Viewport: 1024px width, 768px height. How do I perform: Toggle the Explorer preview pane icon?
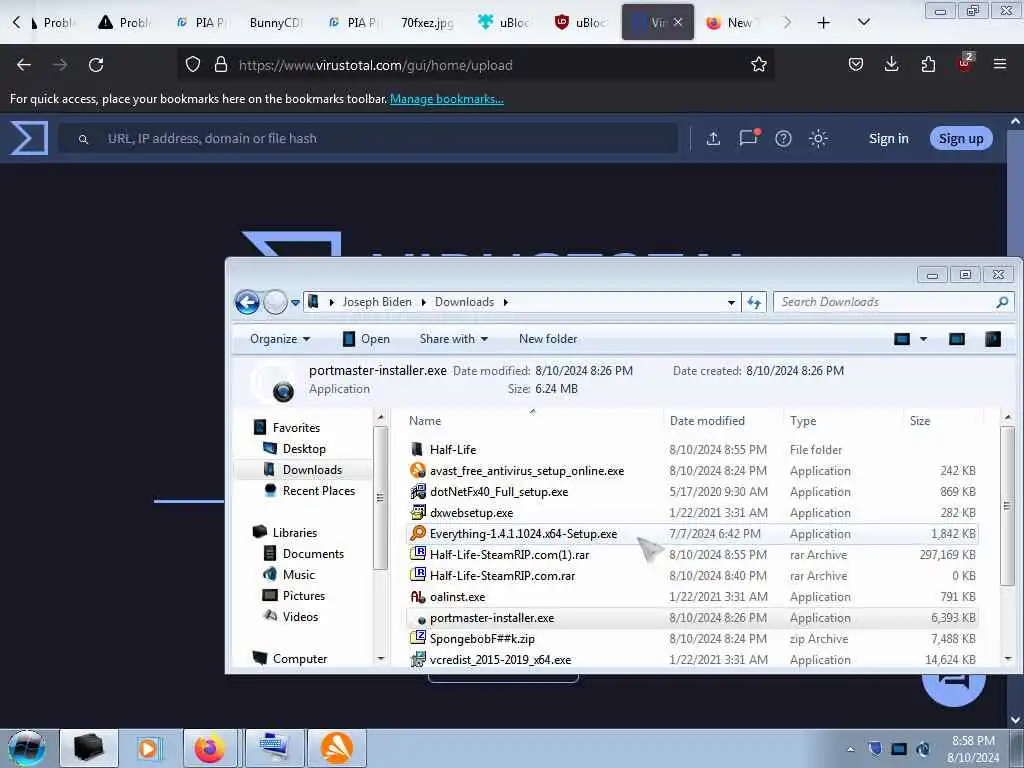tap(957, 339)
